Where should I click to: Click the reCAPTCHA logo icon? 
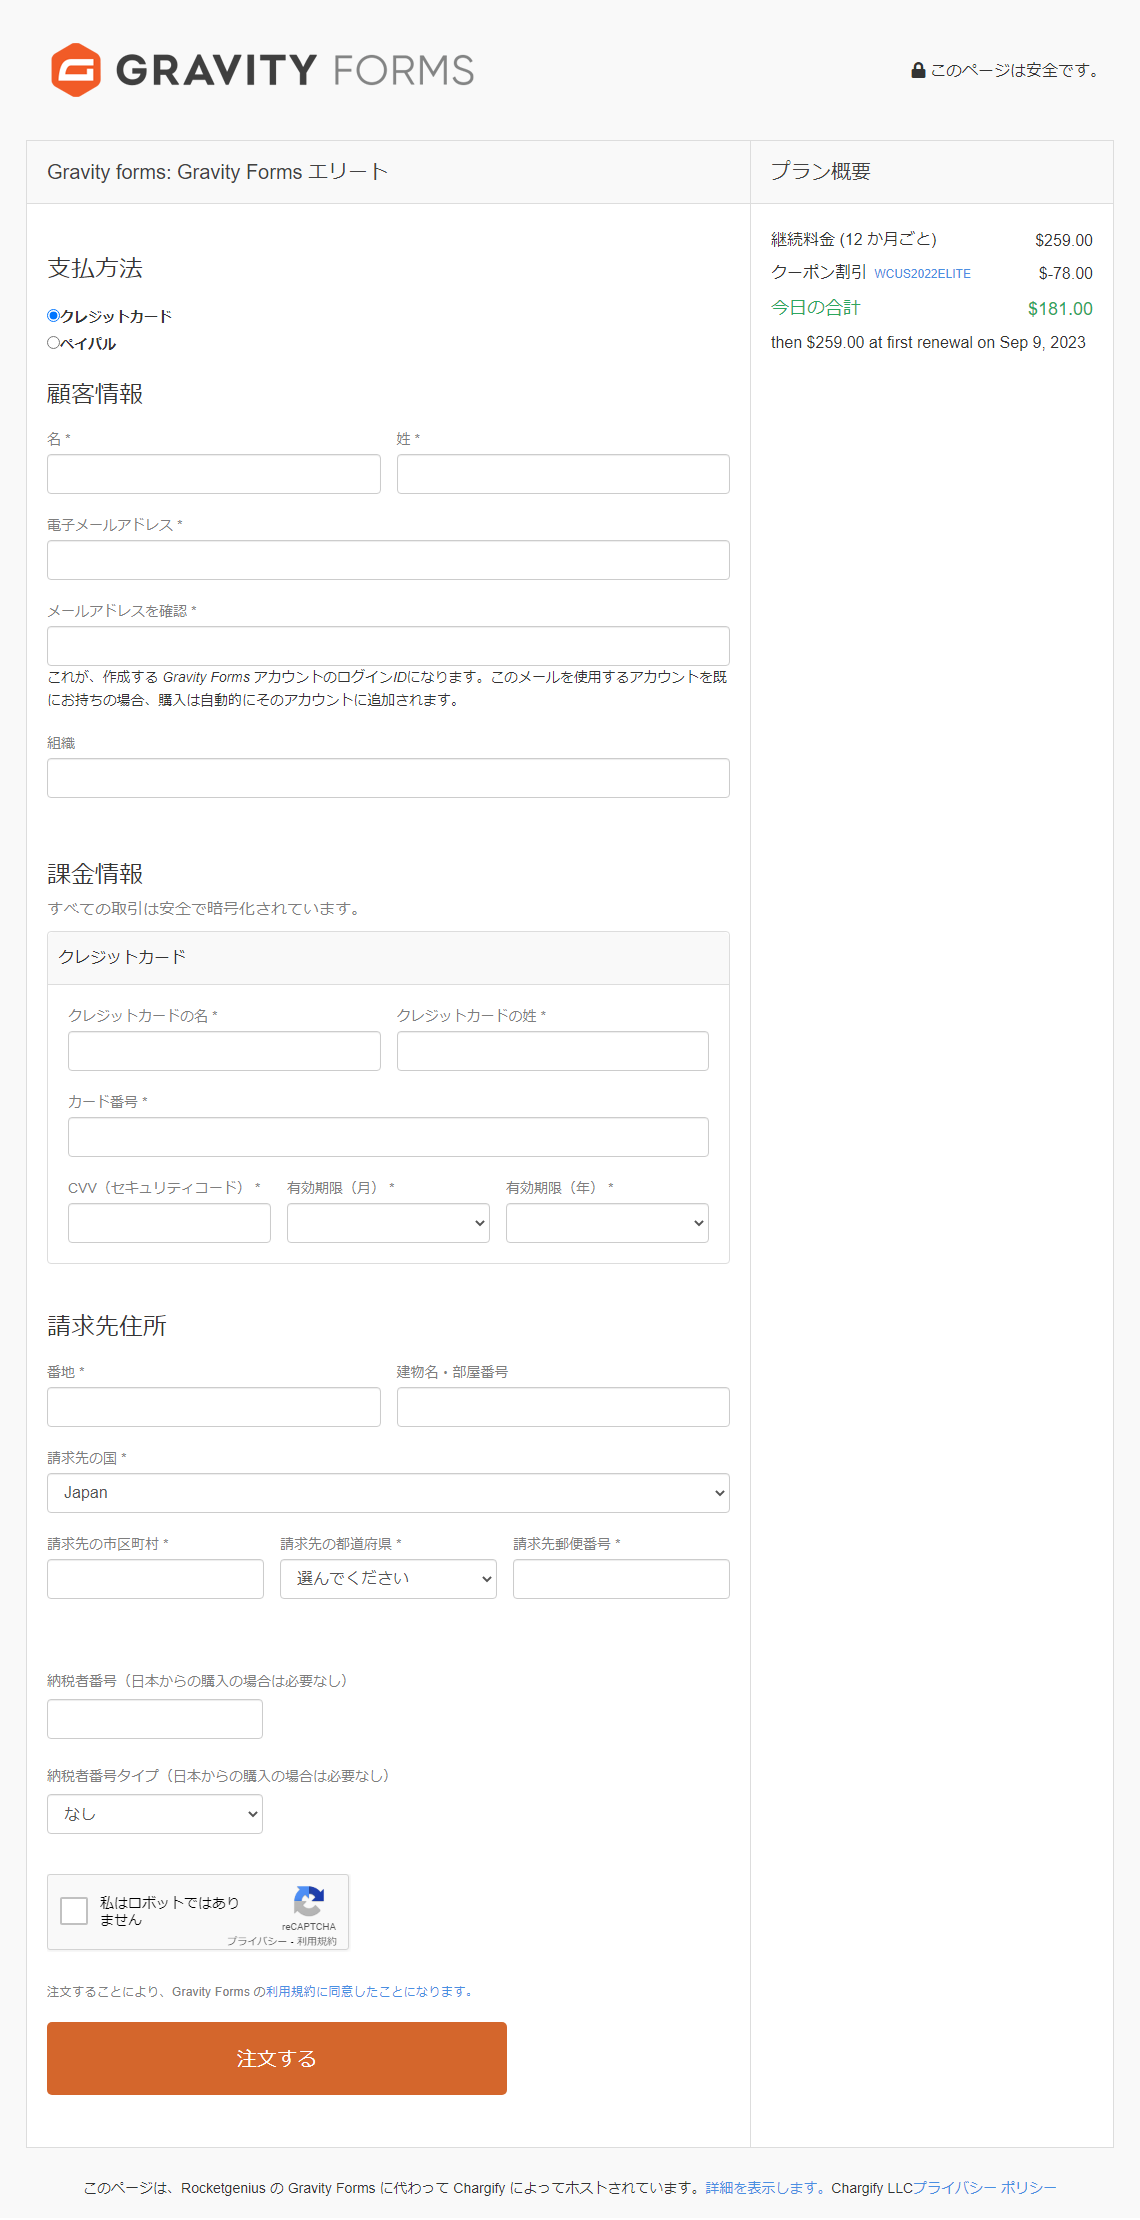(308, 1901)
